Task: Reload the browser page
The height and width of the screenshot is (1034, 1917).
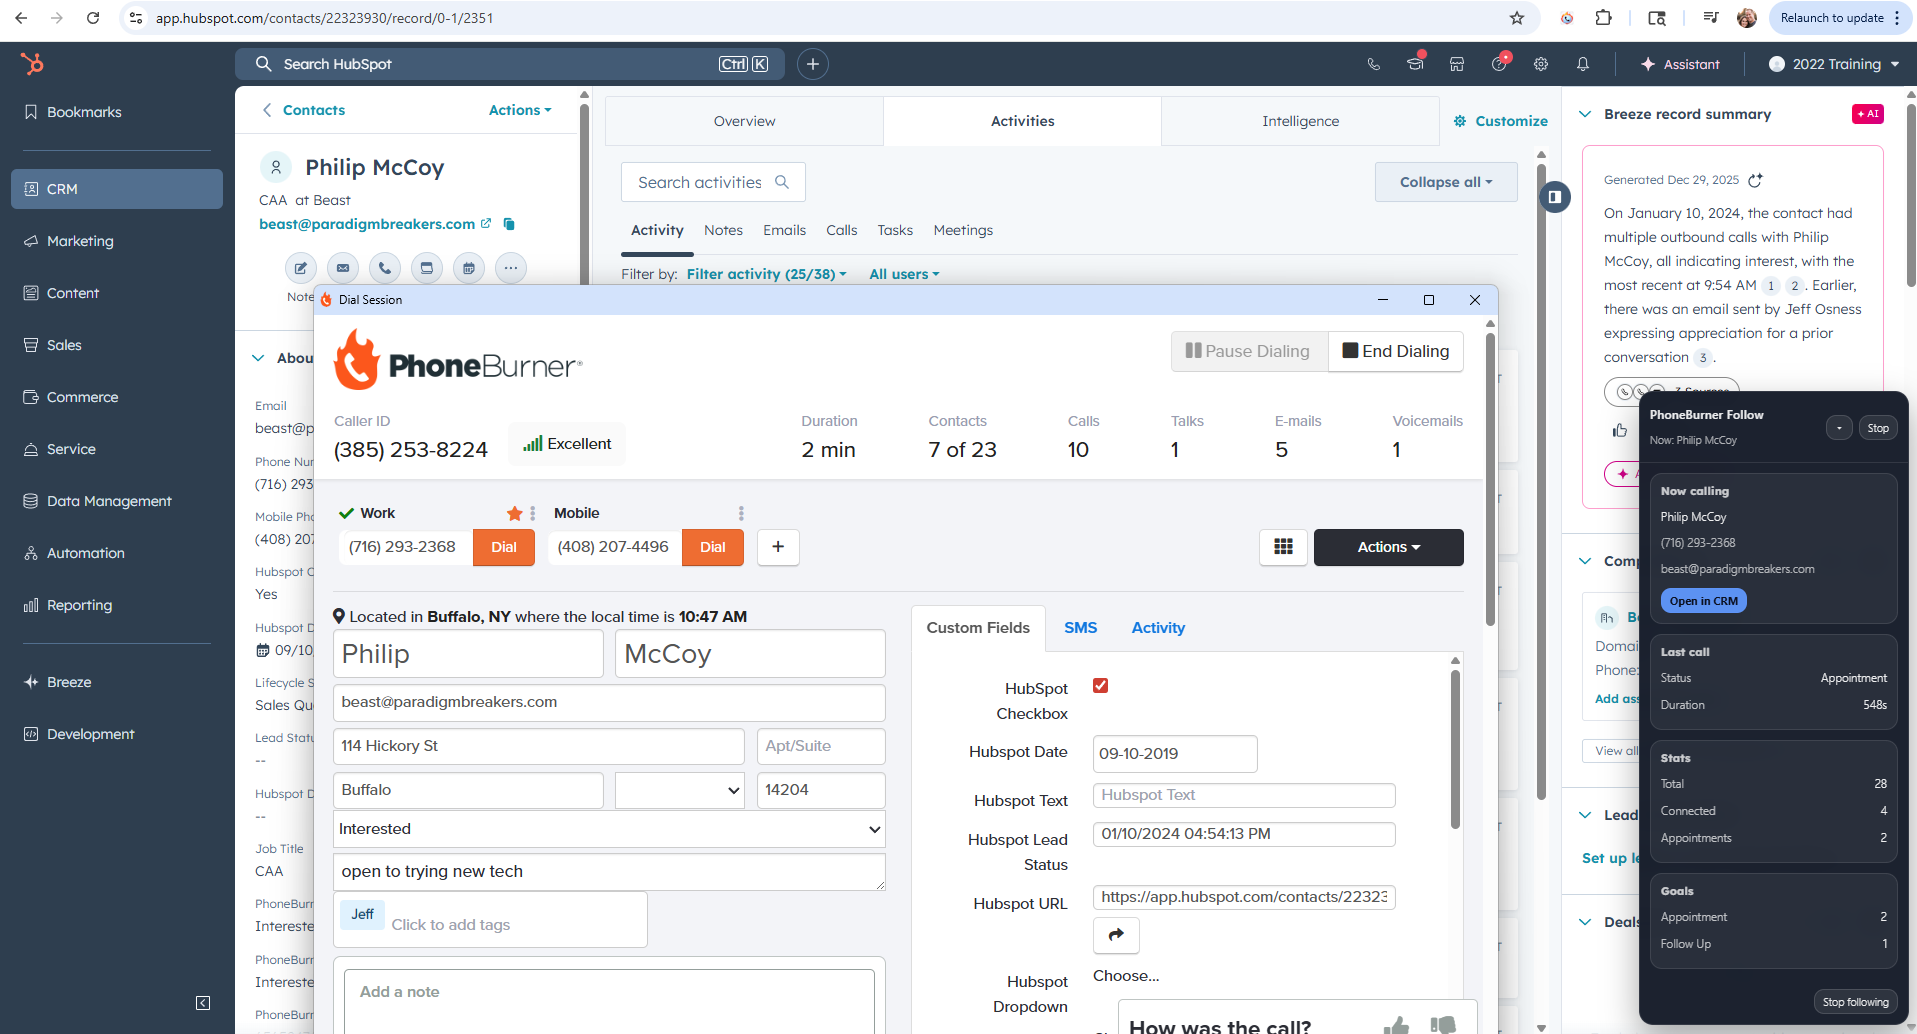Action: [93, 18]
